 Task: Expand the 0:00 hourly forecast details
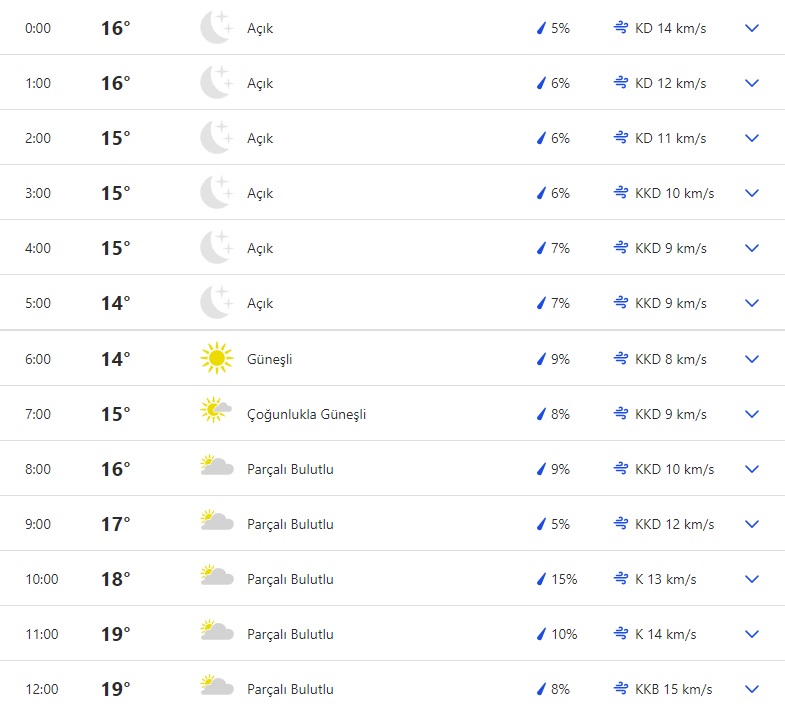coord(752,28)
